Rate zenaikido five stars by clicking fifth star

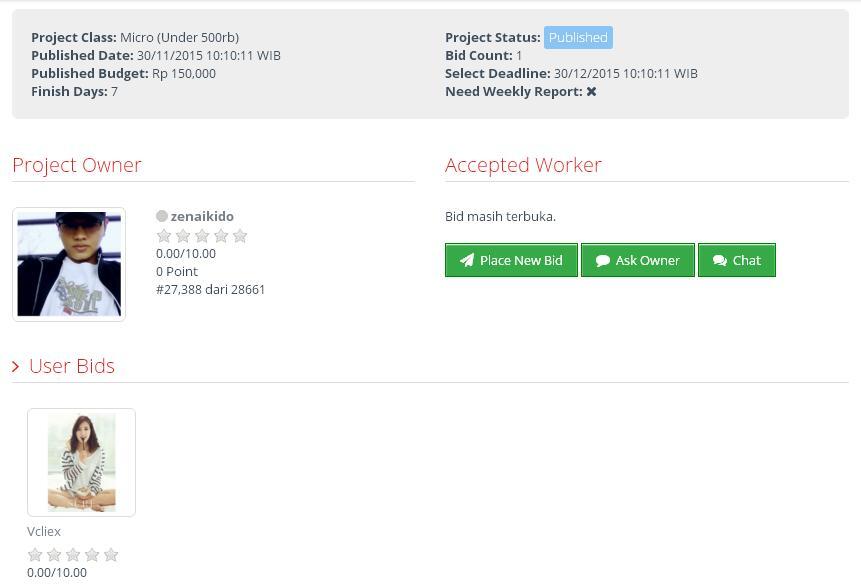(x=240, y=235)
